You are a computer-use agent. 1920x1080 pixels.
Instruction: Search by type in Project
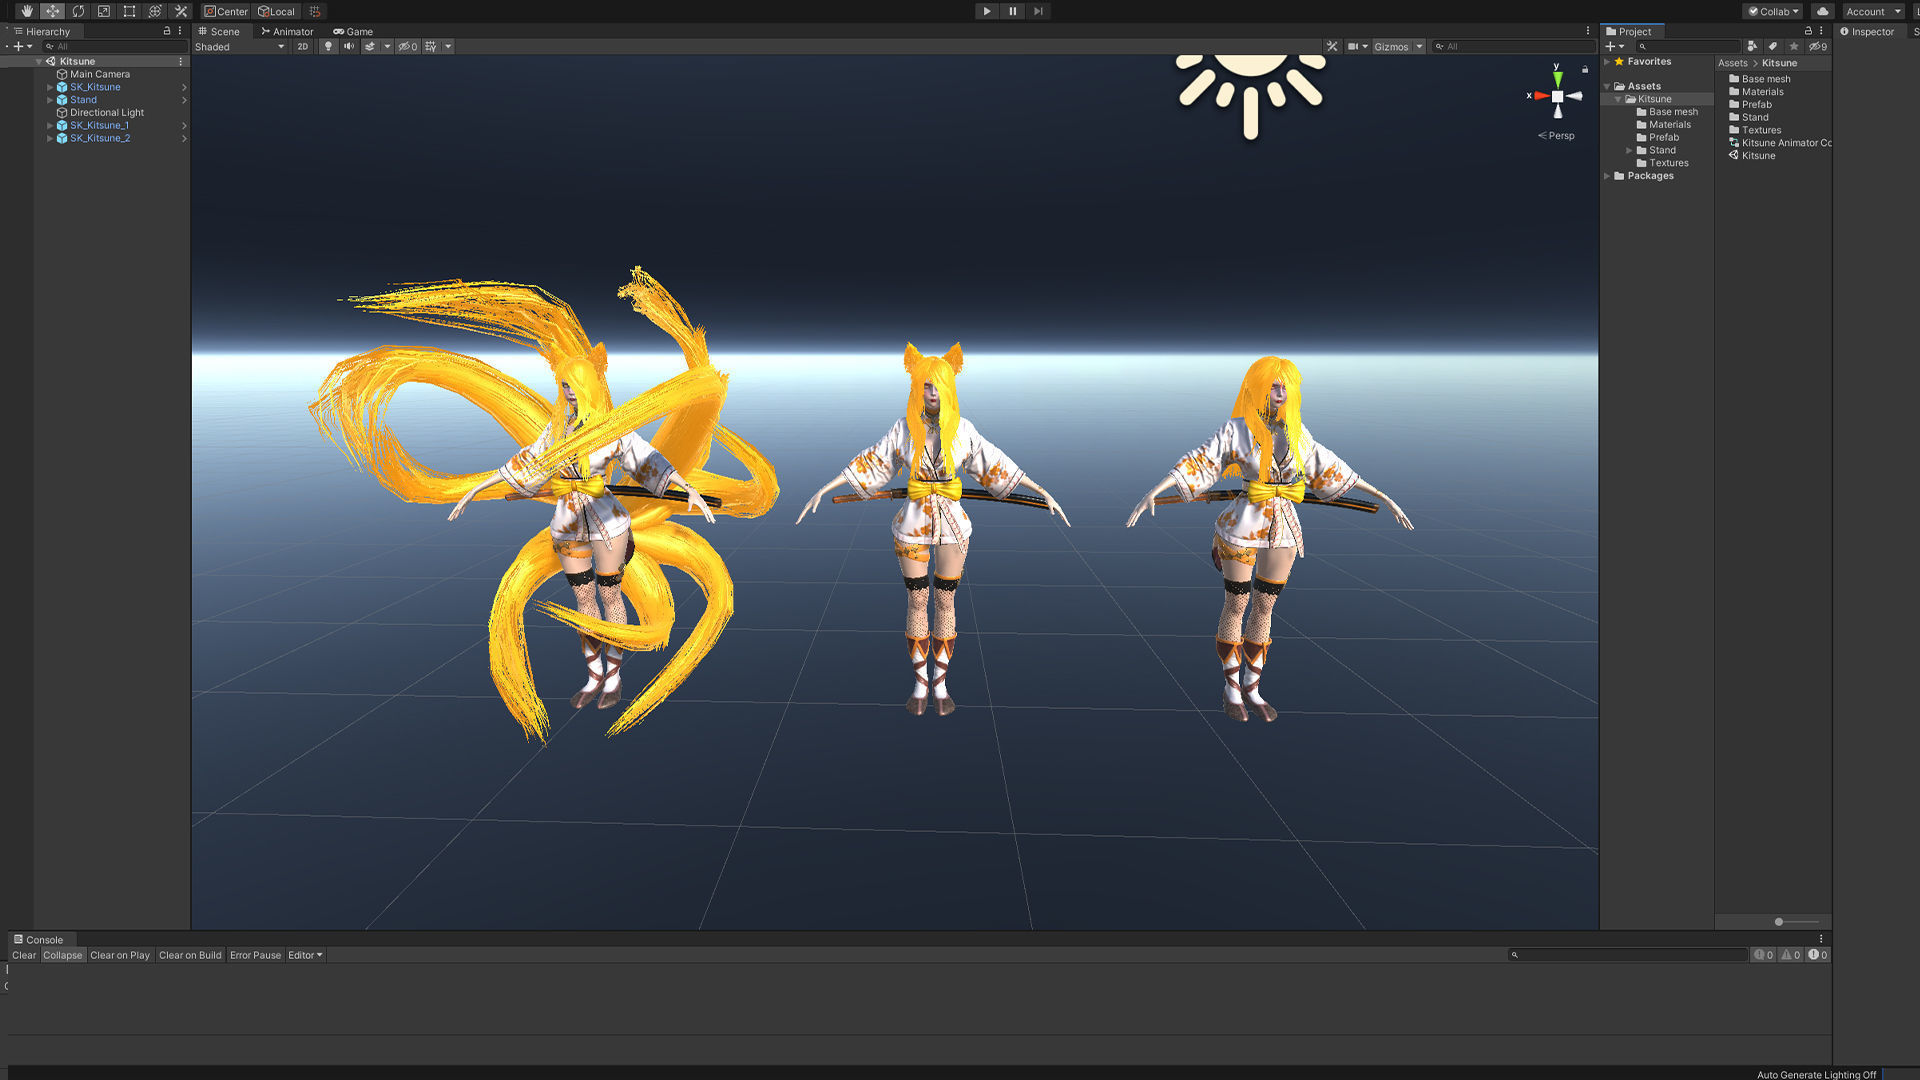[1752, 46]
